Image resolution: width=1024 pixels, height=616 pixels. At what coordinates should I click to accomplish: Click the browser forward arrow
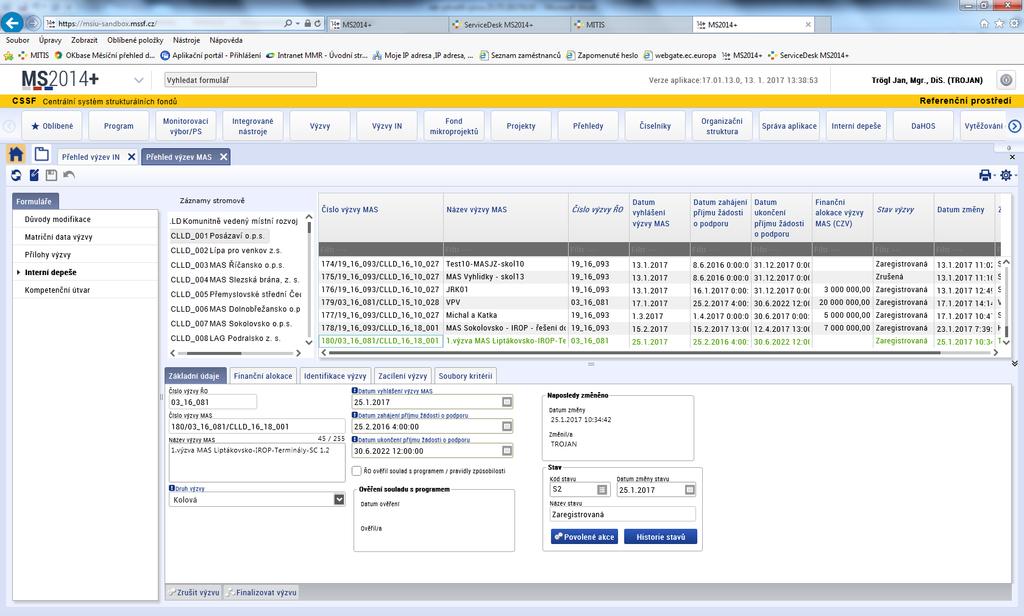(x=33, y=24)
